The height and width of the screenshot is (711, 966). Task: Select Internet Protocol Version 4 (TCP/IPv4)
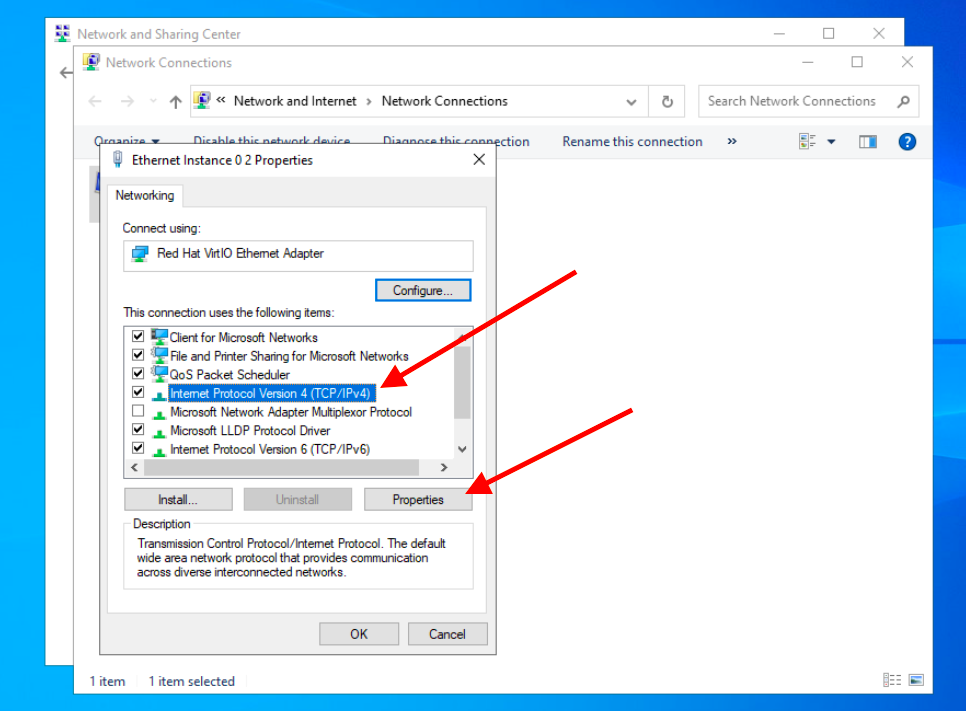coord(270,393)
